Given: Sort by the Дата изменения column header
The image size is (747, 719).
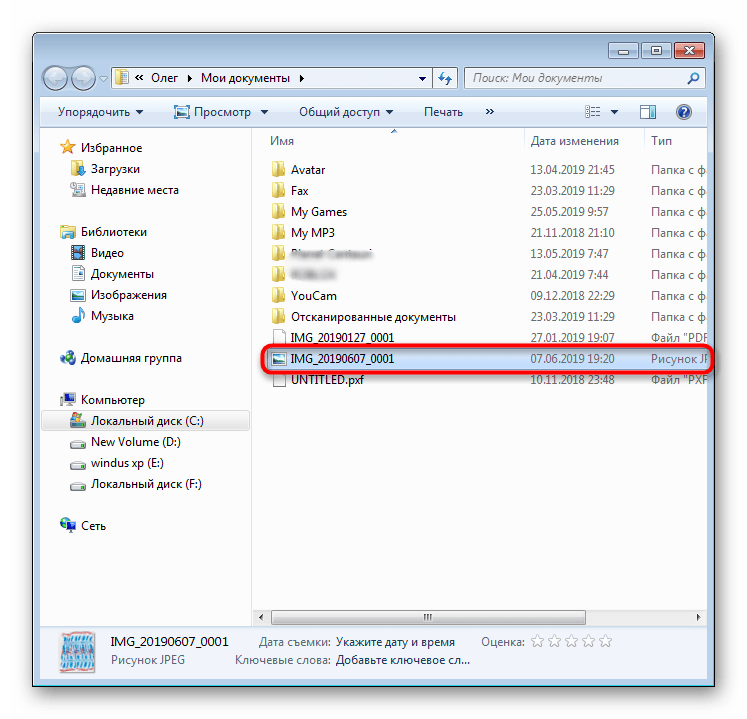Looking at the screenshot, I should [574, 141].
